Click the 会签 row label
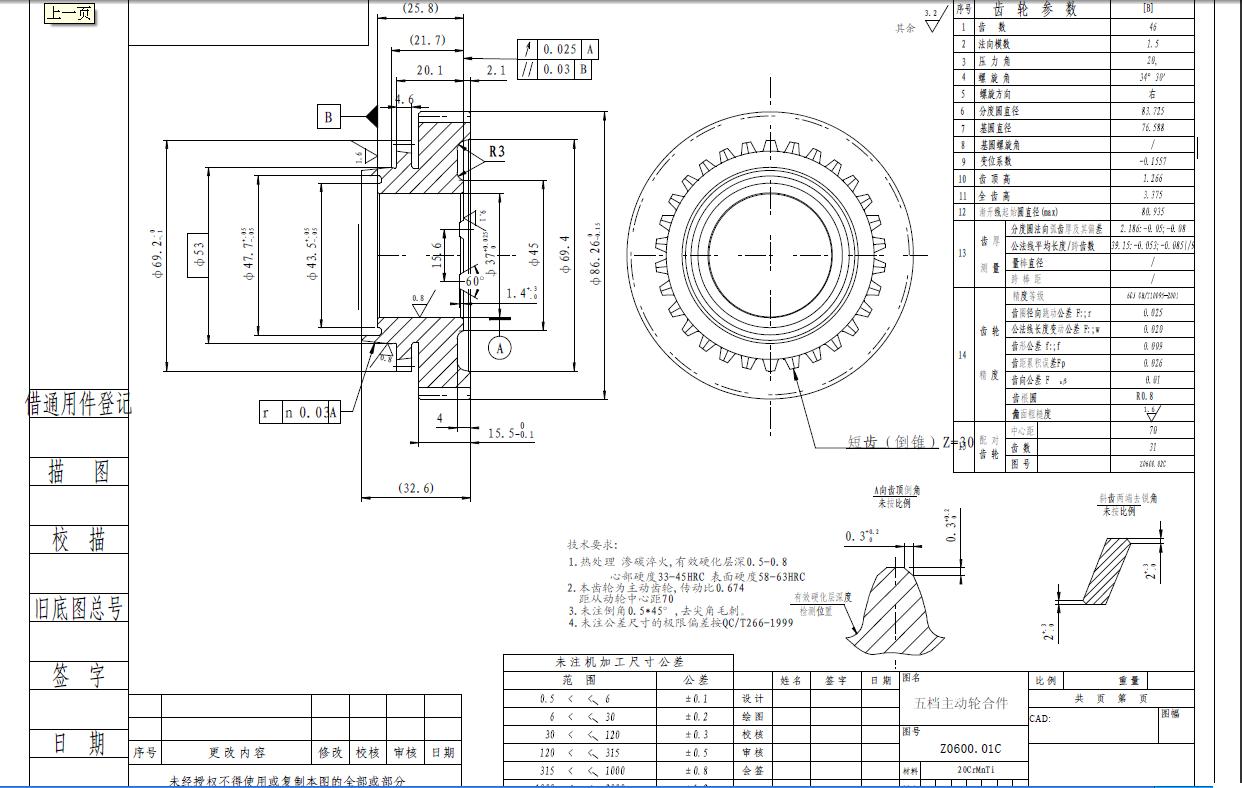Screen dimensions: 1242x788 [753, 771]
